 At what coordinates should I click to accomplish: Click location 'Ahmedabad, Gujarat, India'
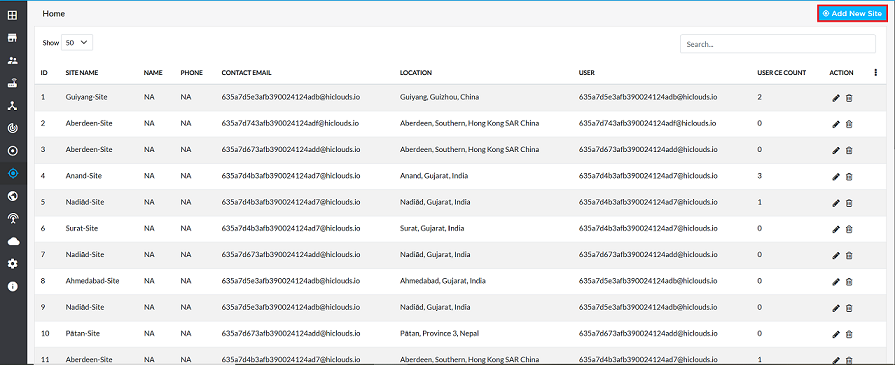coord(443,281)
